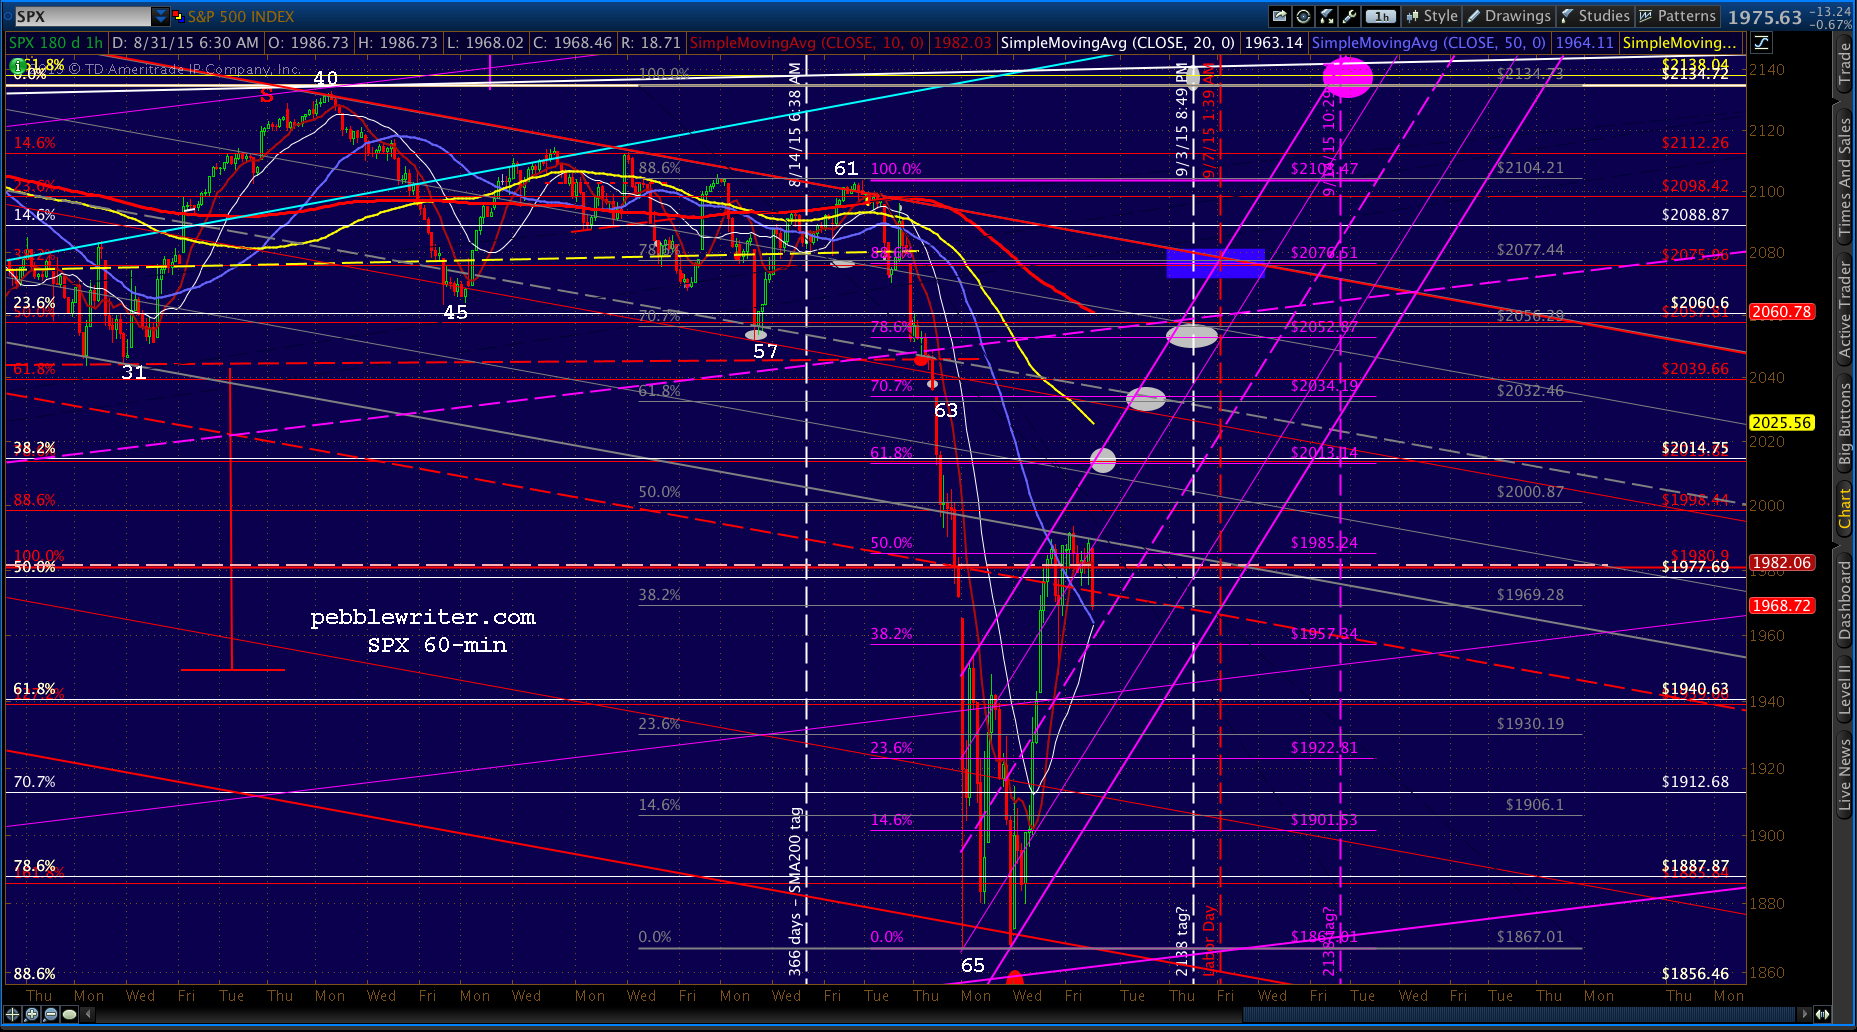Toggle the expand-collapse time axis icon
Screen dimensions: 1857x1032
[1824, 1014]
